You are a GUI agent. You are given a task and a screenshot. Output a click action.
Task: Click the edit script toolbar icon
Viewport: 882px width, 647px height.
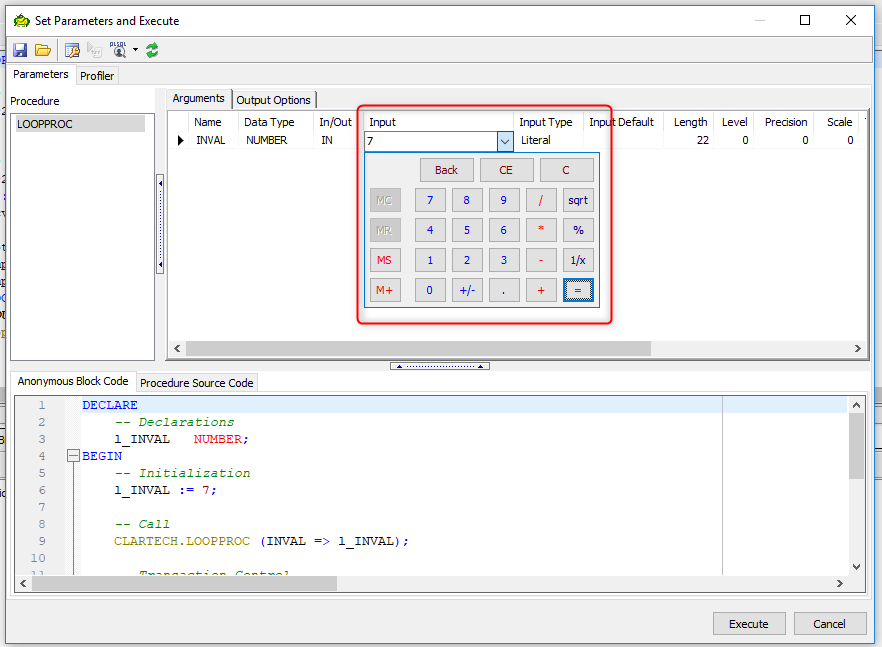[72, 50]
